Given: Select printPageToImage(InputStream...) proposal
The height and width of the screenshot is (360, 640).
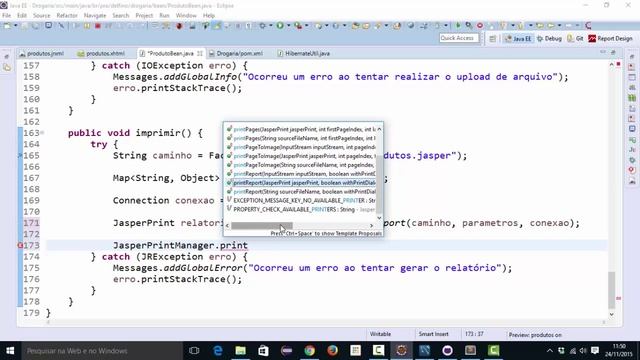Looking at the screenshot, I should [x=301, y=147].
